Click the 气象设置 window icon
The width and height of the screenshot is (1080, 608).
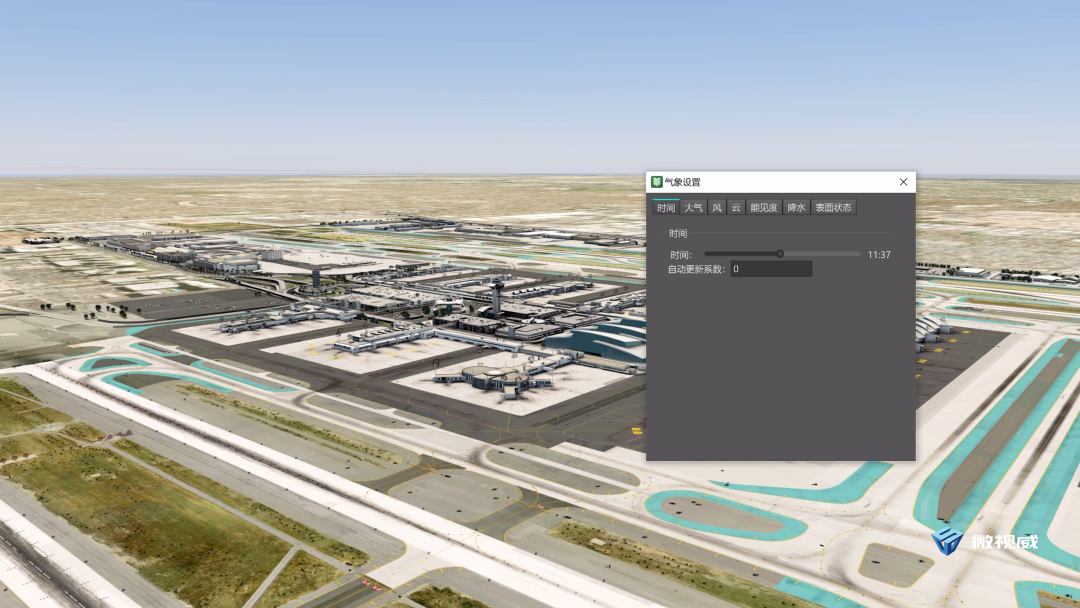[x=656, y=182]
